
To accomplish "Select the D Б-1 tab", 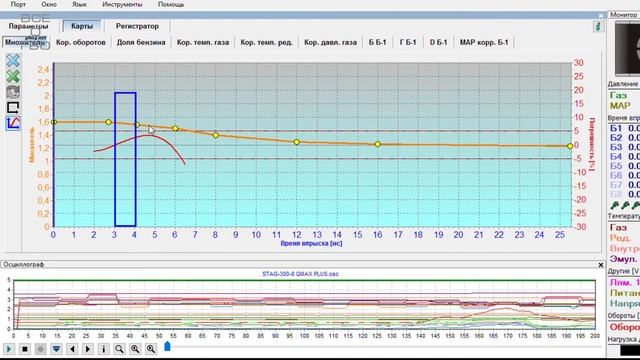I will 438,42.
